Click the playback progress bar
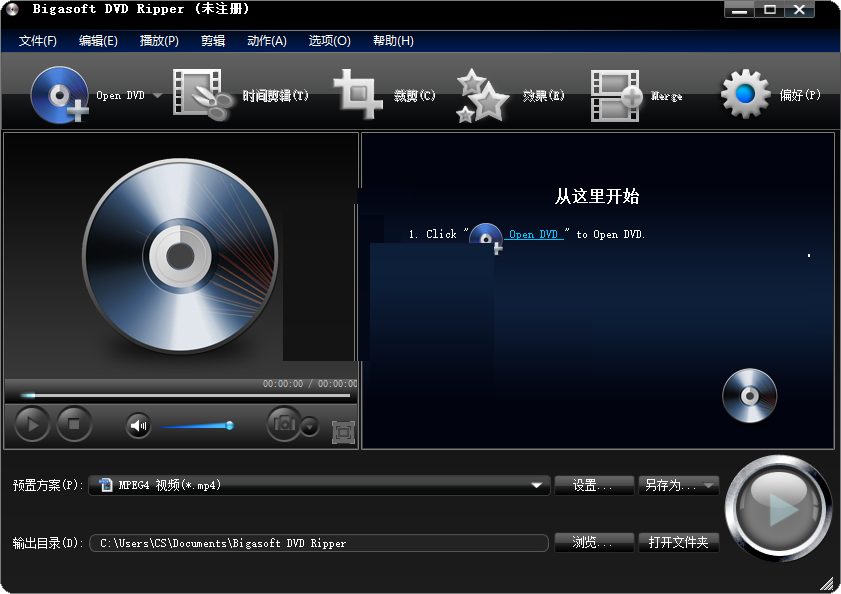841x594 pixels. click(x=185, y=395)
